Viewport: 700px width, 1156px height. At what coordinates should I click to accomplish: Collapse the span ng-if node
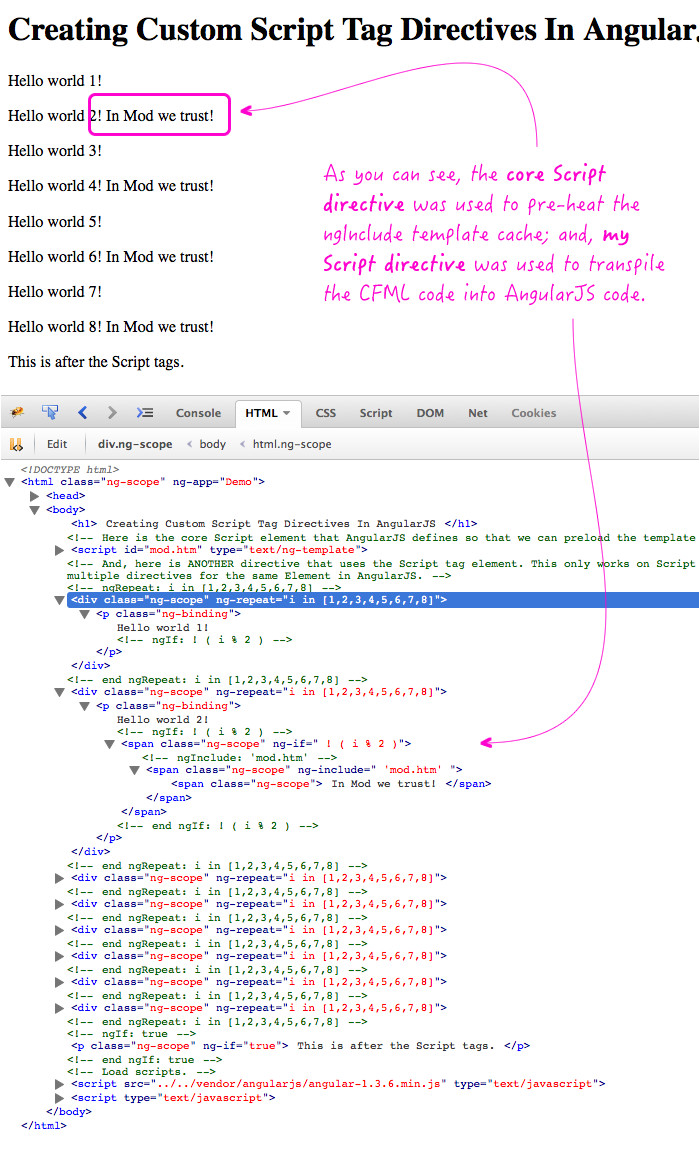pyautogui.click(x=109, y=745)
